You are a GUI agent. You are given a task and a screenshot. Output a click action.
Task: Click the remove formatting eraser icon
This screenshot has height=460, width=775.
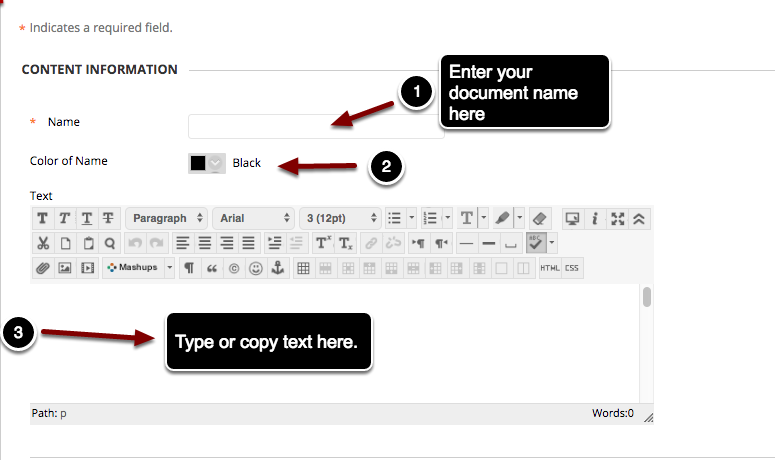click(540, 218)
